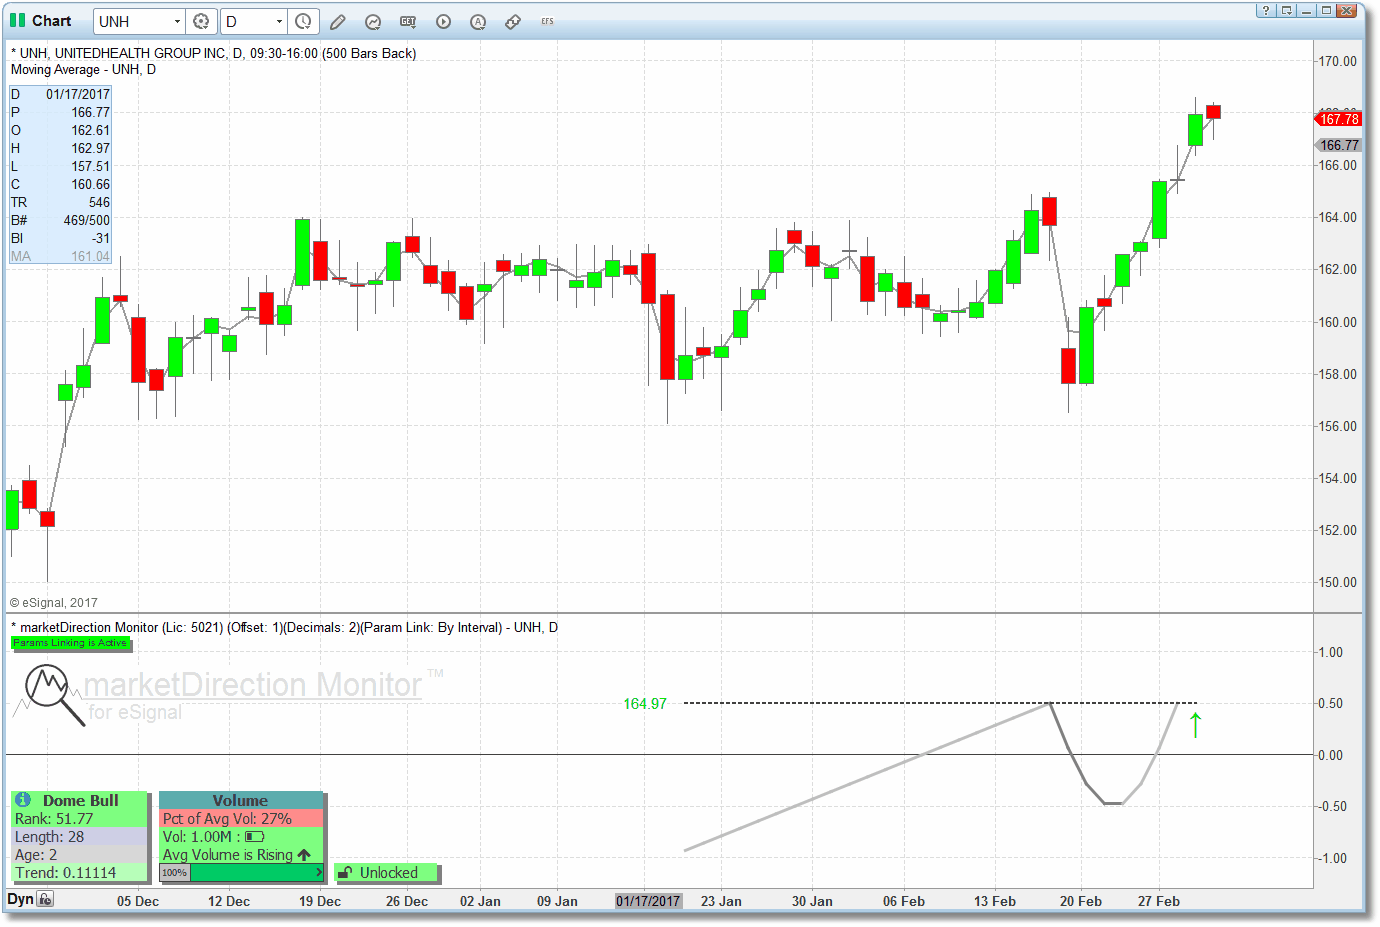Open the window options drop-down icon

tap(1286, 10)
